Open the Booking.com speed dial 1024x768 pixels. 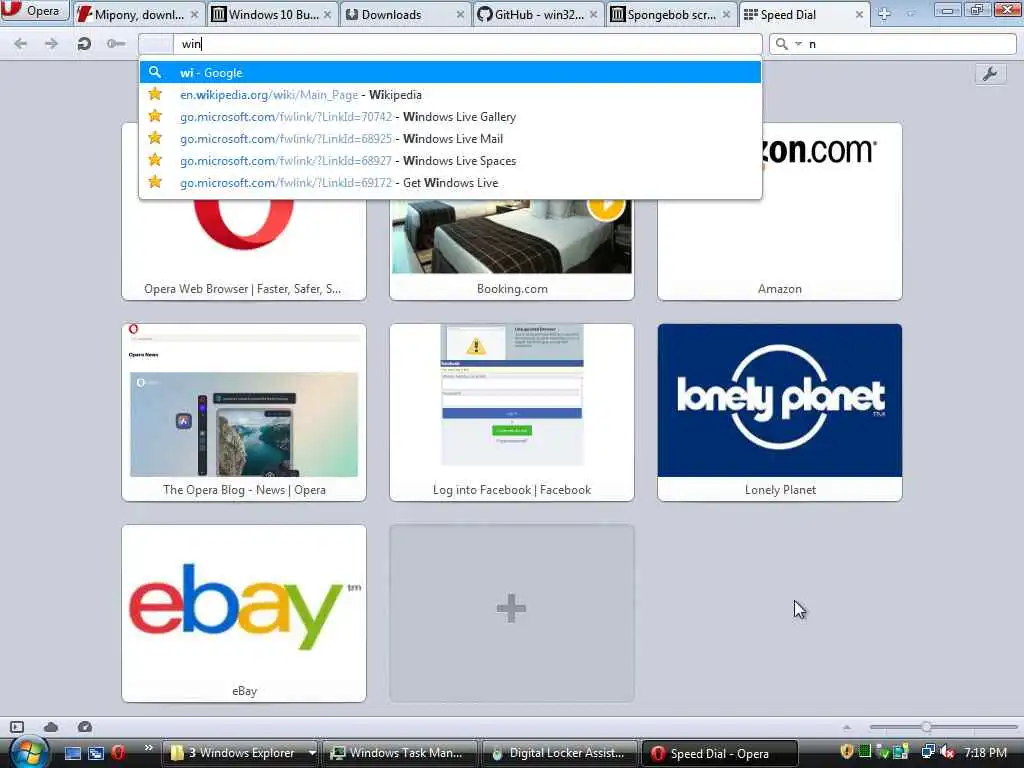pyautogui.click(x=512, y=248)
